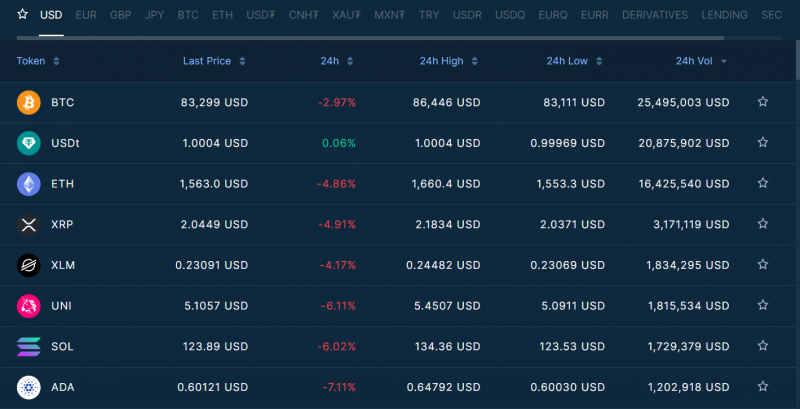Viewport: 800px width, 409px height.
Task: Open the UNI token name
Action: click(x=61, y=306)
